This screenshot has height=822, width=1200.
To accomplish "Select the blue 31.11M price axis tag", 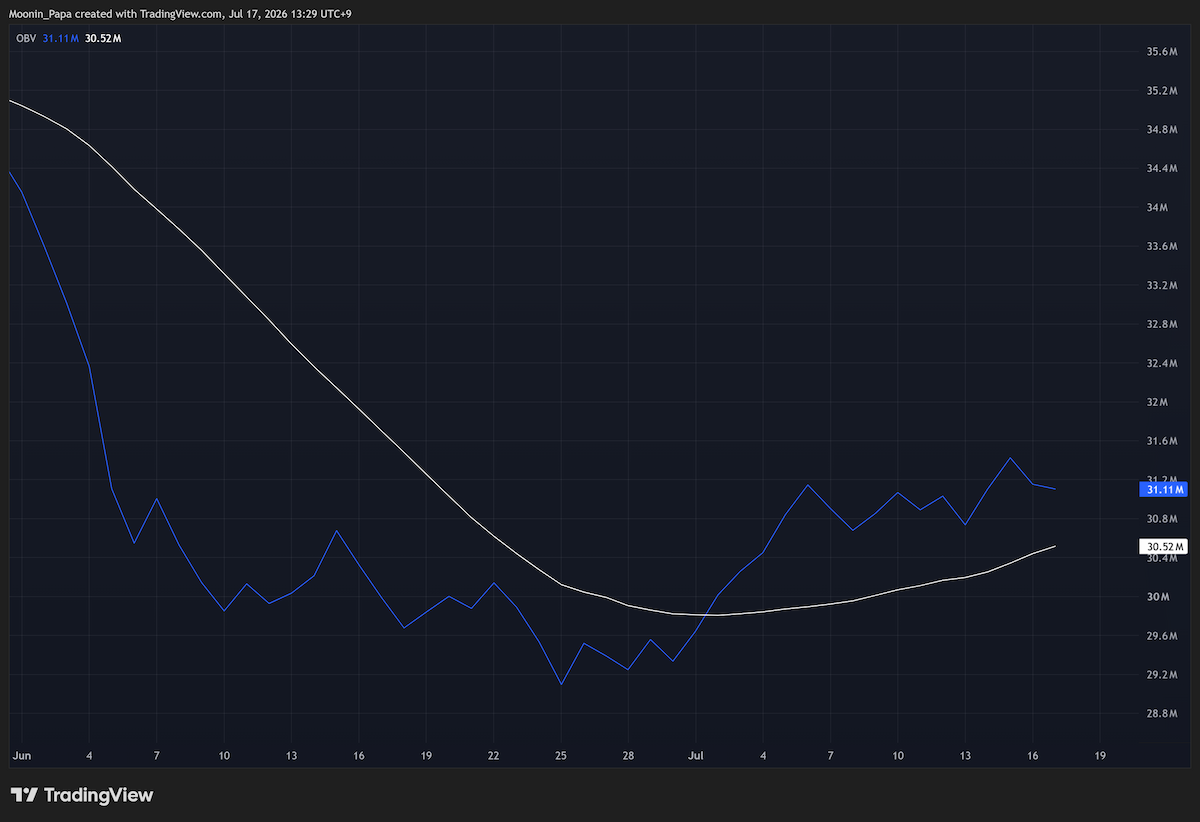I will (x=1163, y=490).
